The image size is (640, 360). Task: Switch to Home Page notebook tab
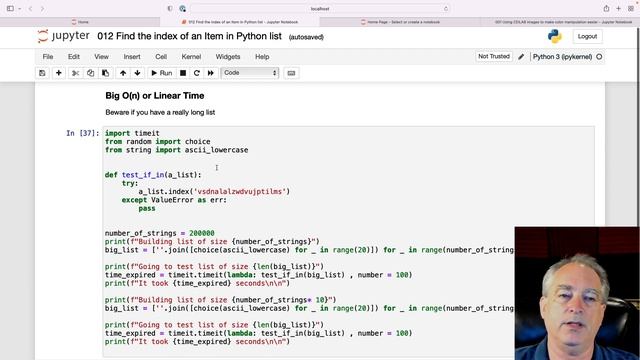tap(400, 22)
